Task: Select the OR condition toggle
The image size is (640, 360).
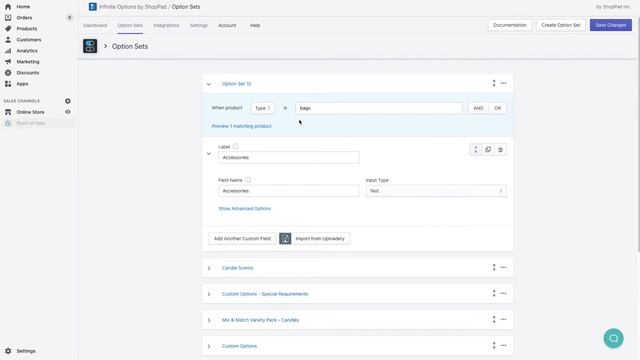Action: (498, 108)
